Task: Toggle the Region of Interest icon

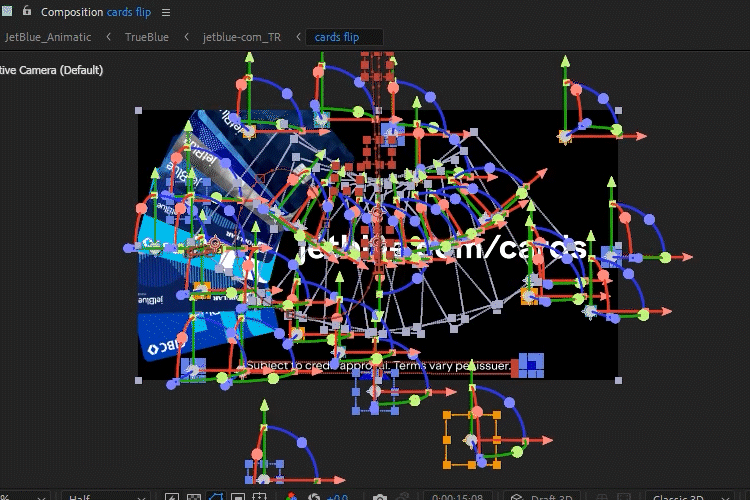Action: tap(238, 497)
